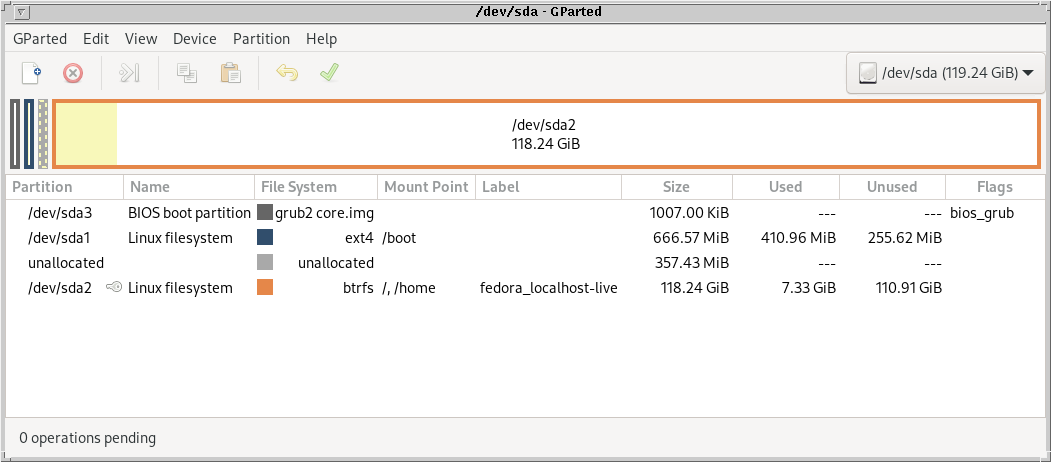Click the orange btrfs color swatch
The width and height of the screenshot is (1051, 462).
(265, 288)
